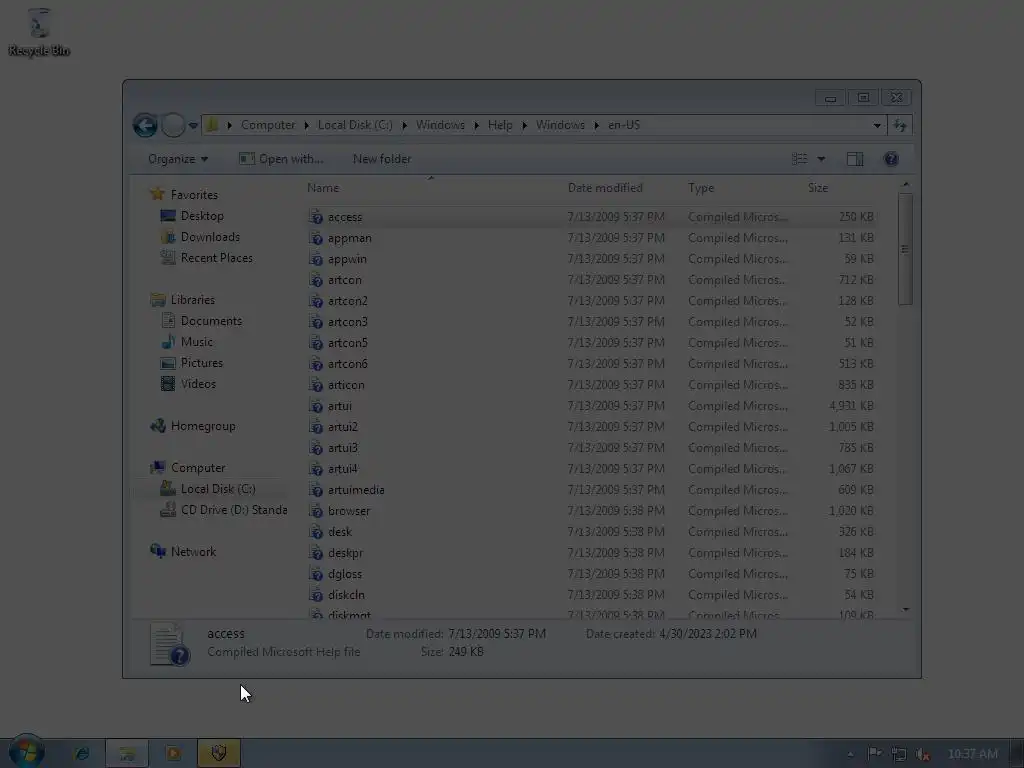Click the scroll down arrow of file list
1024x768 pixels.
coord(905,609)
